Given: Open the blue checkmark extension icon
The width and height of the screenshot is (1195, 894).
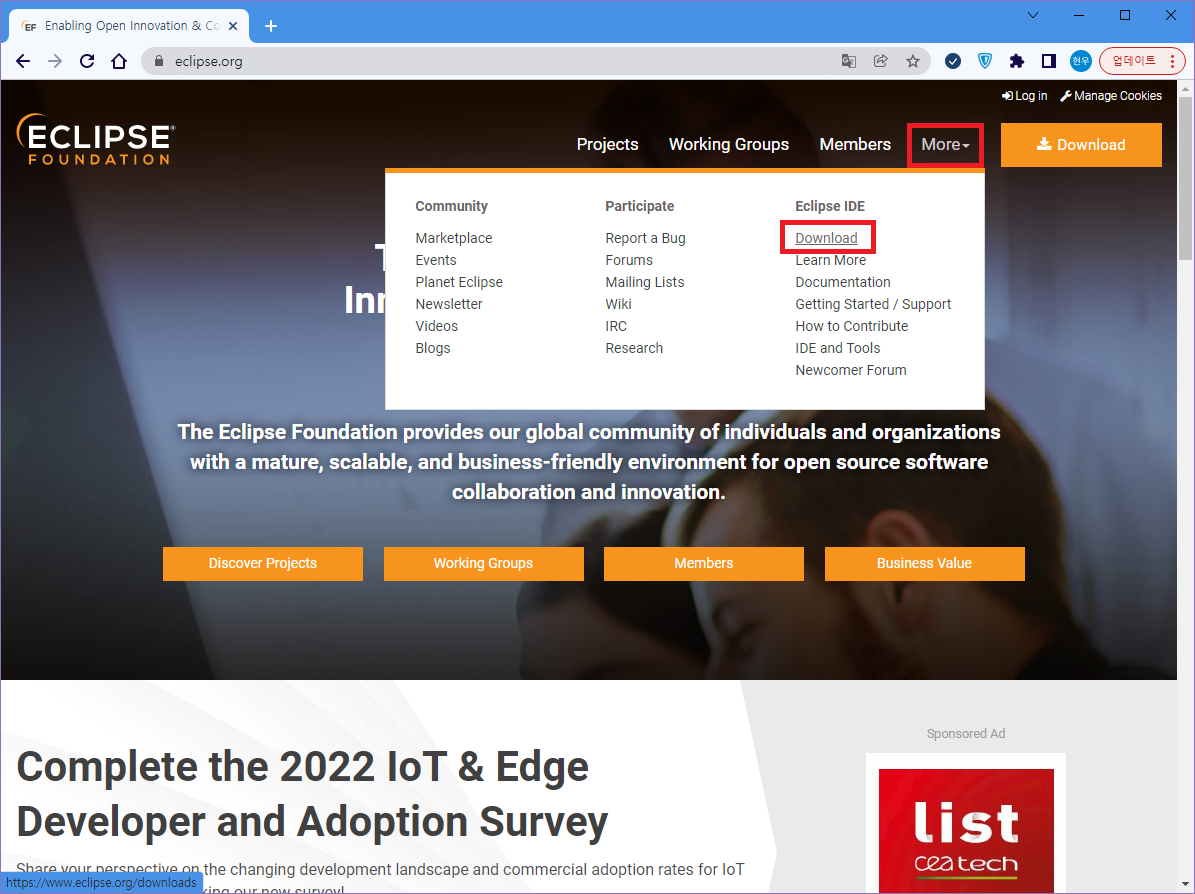Looking at the screenshot, I should tap(953, 61).
